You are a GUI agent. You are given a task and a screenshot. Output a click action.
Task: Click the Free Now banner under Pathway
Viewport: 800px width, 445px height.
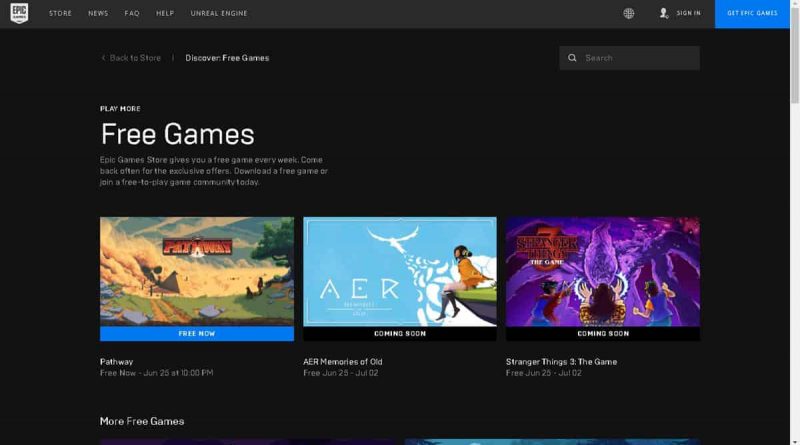[197, 334]
